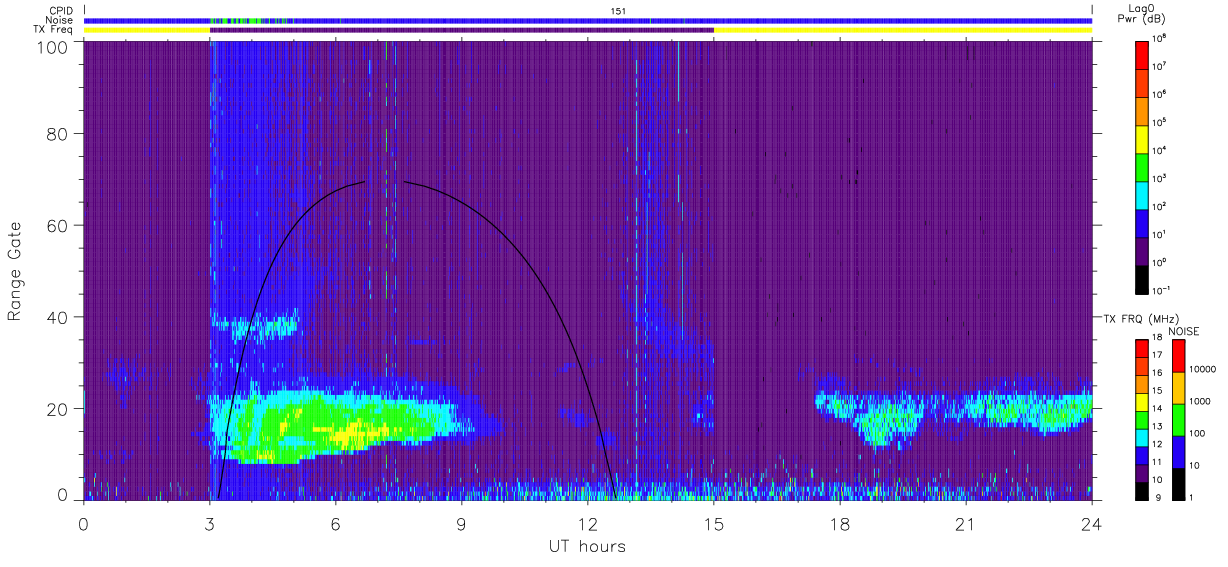The image size is (1228, 567).
Task: Click the TX FRQ colorbar label "11"
Action: coord(1158,462)
